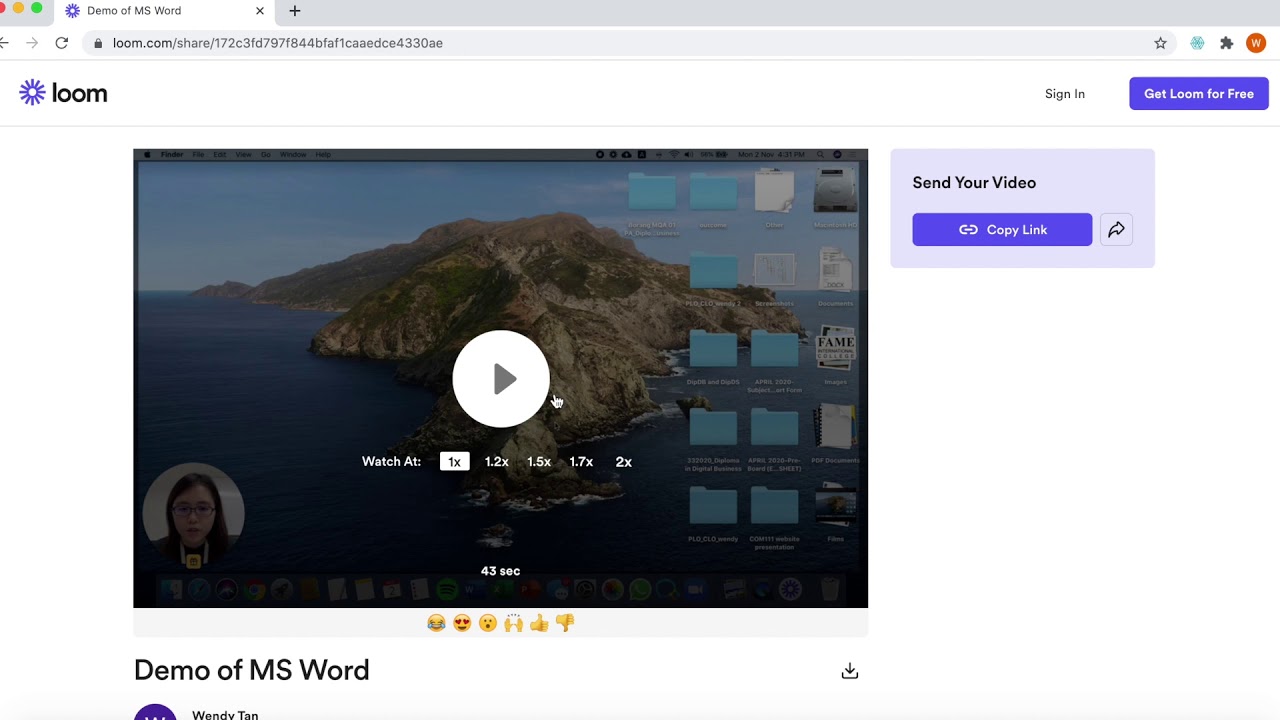Set playback speed to 1x
The width and height of the screenshot is (1280, 720).
tap(454, 462)
